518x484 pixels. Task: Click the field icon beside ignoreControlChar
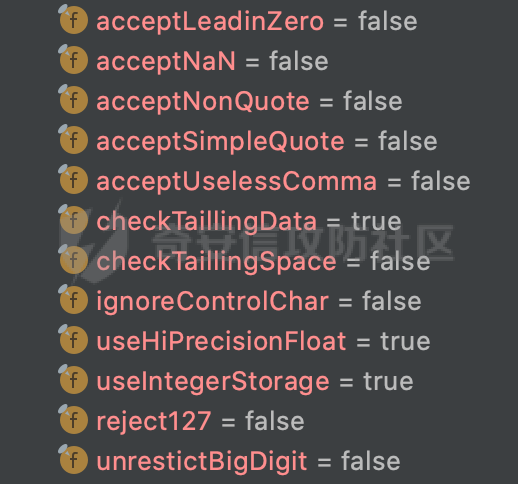click(74, 300)
